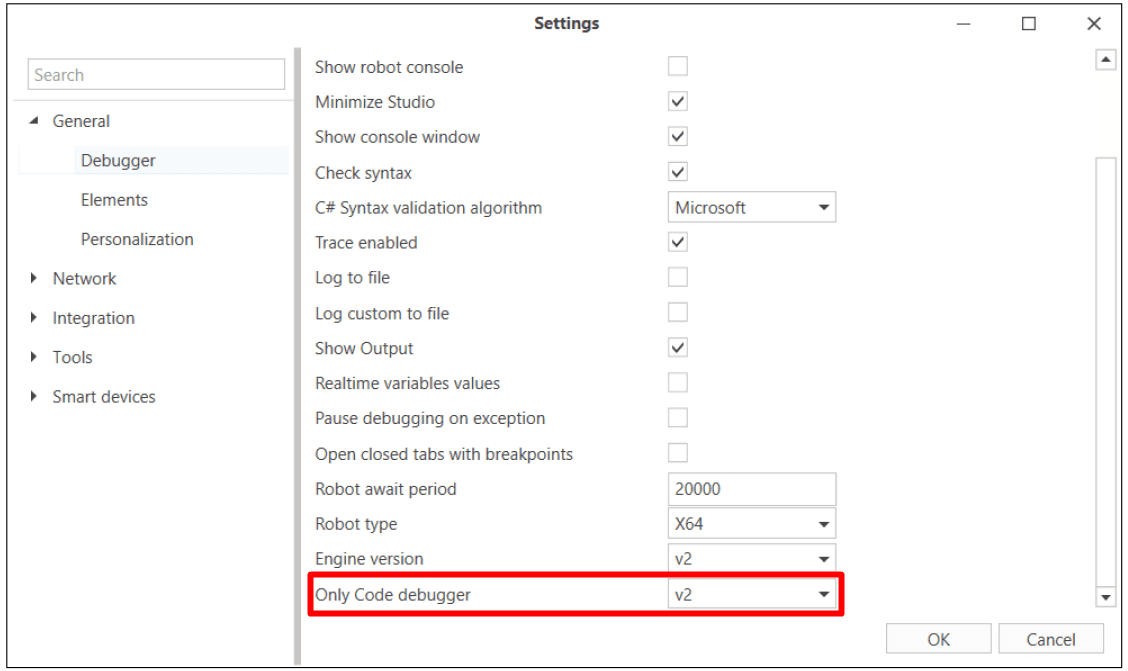Click the vertical scrollbar thumb
The image size is (1128, 671).
(1105, 370)
